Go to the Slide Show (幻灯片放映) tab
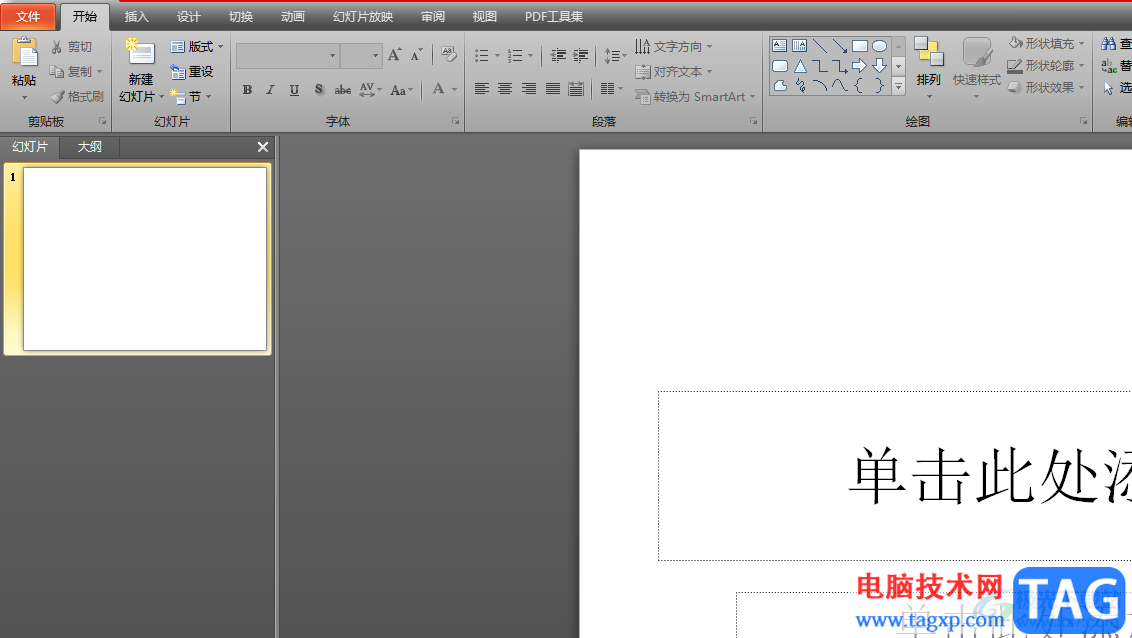 click(x=363, y=17)
